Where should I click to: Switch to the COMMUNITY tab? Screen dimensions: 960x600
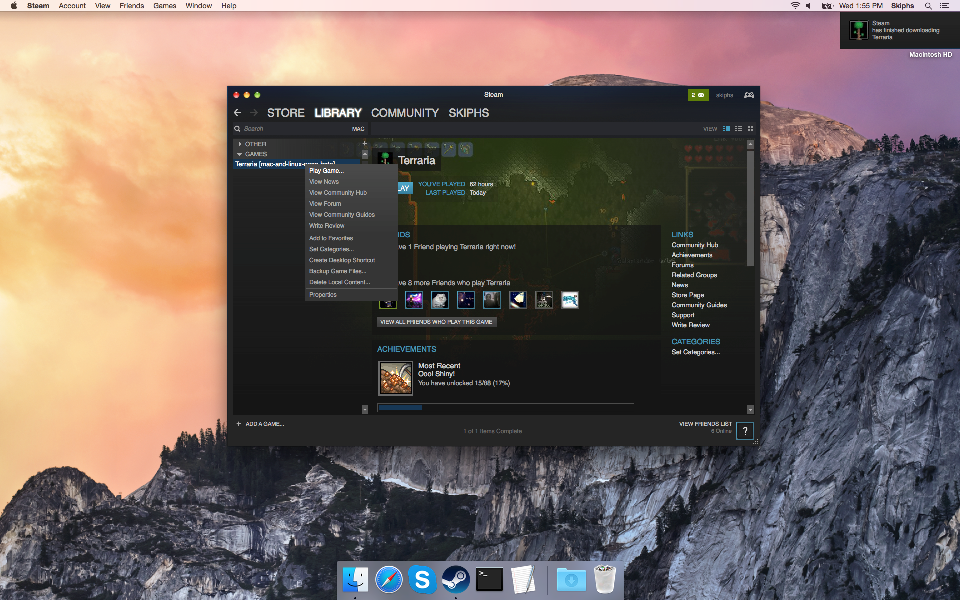(405, 113)
